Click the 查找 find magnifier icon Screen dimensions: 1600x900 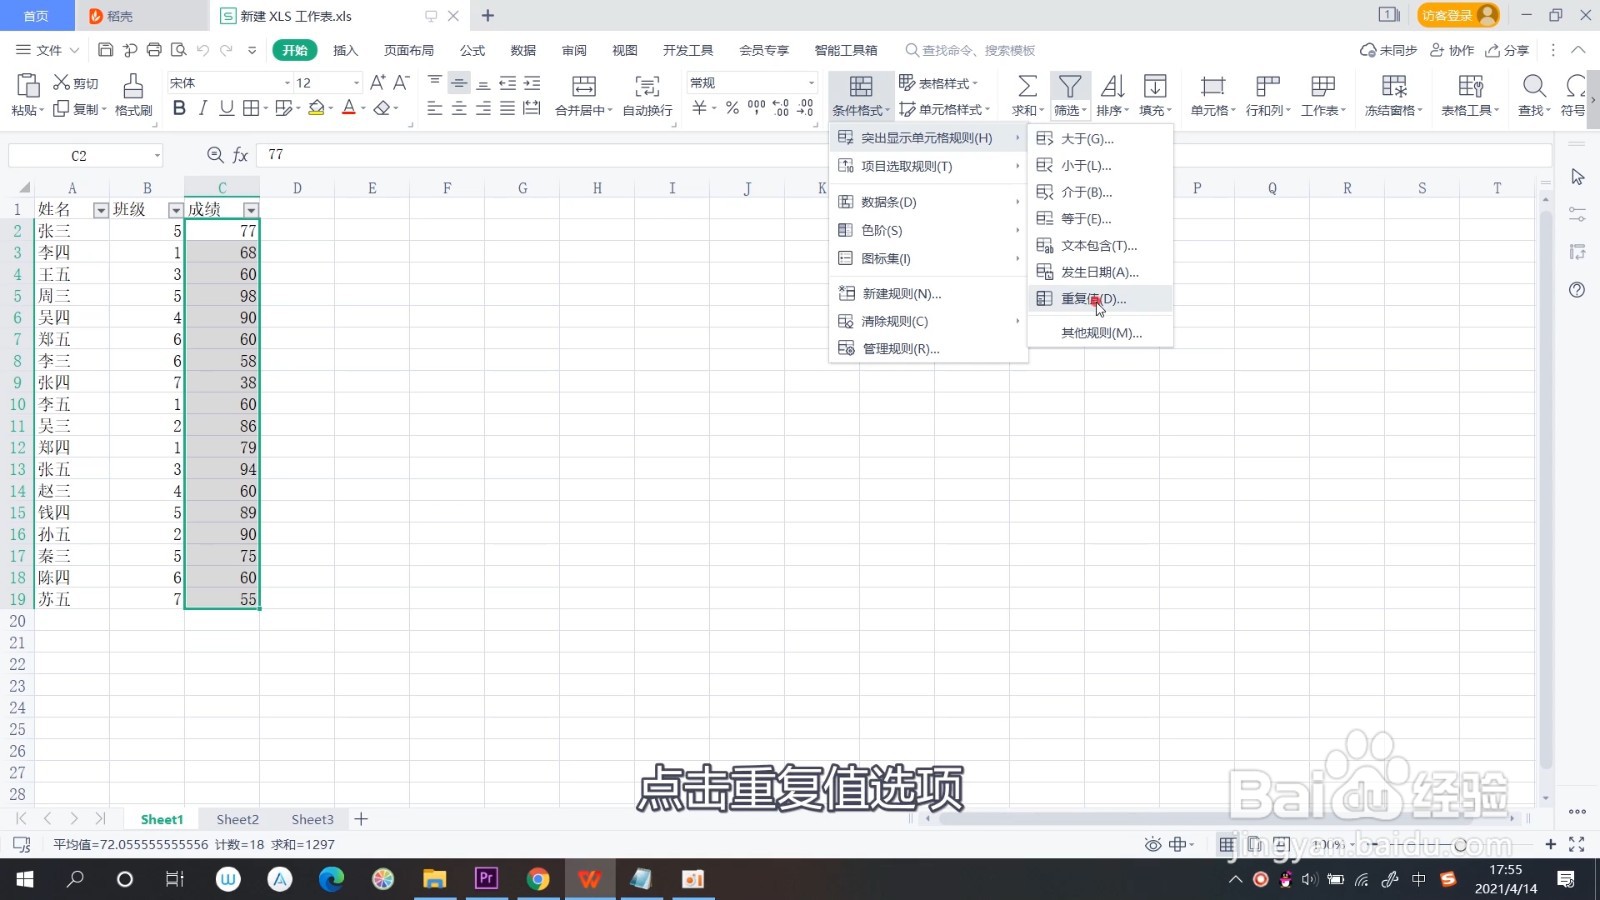point(1534,87)
